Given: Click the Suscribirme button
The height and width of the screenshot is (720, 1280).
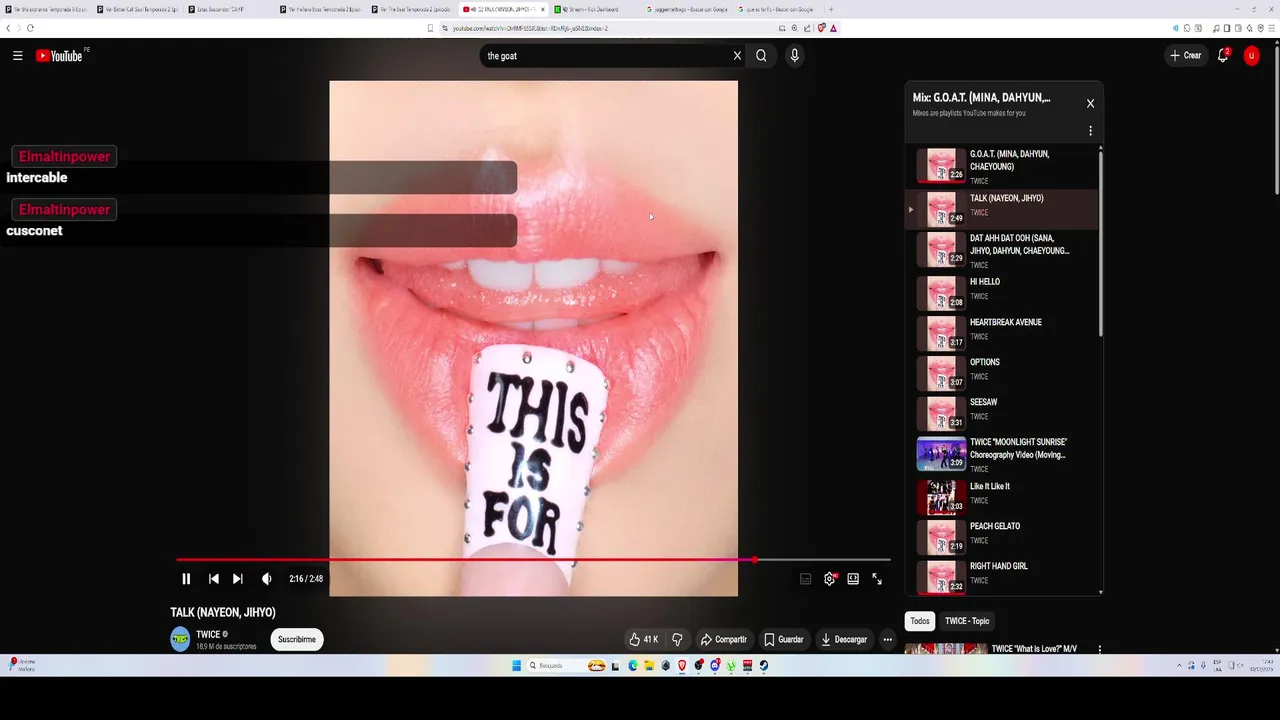Looking at the screenshot, I should (x=297, y=639).
